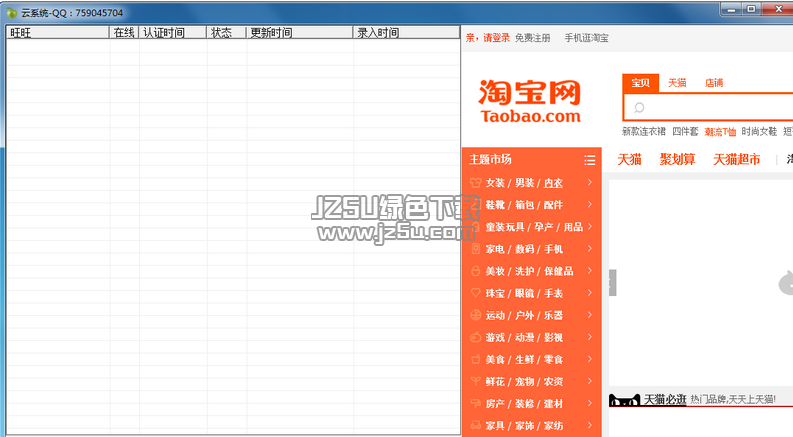The width and height of the screenshot is (793, 437).
Task: Open the 内衣 category link
Action: click(x=553, y=183)
